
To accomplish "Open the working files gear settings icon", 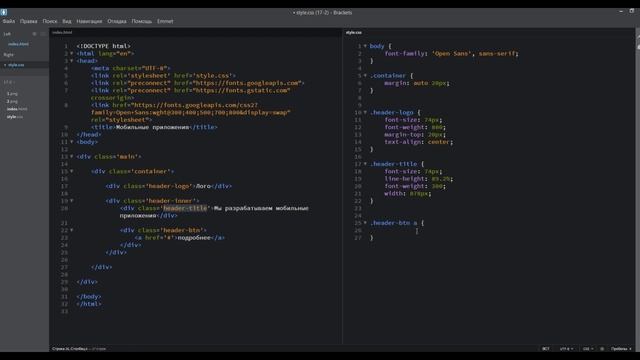I will (35, 34).
